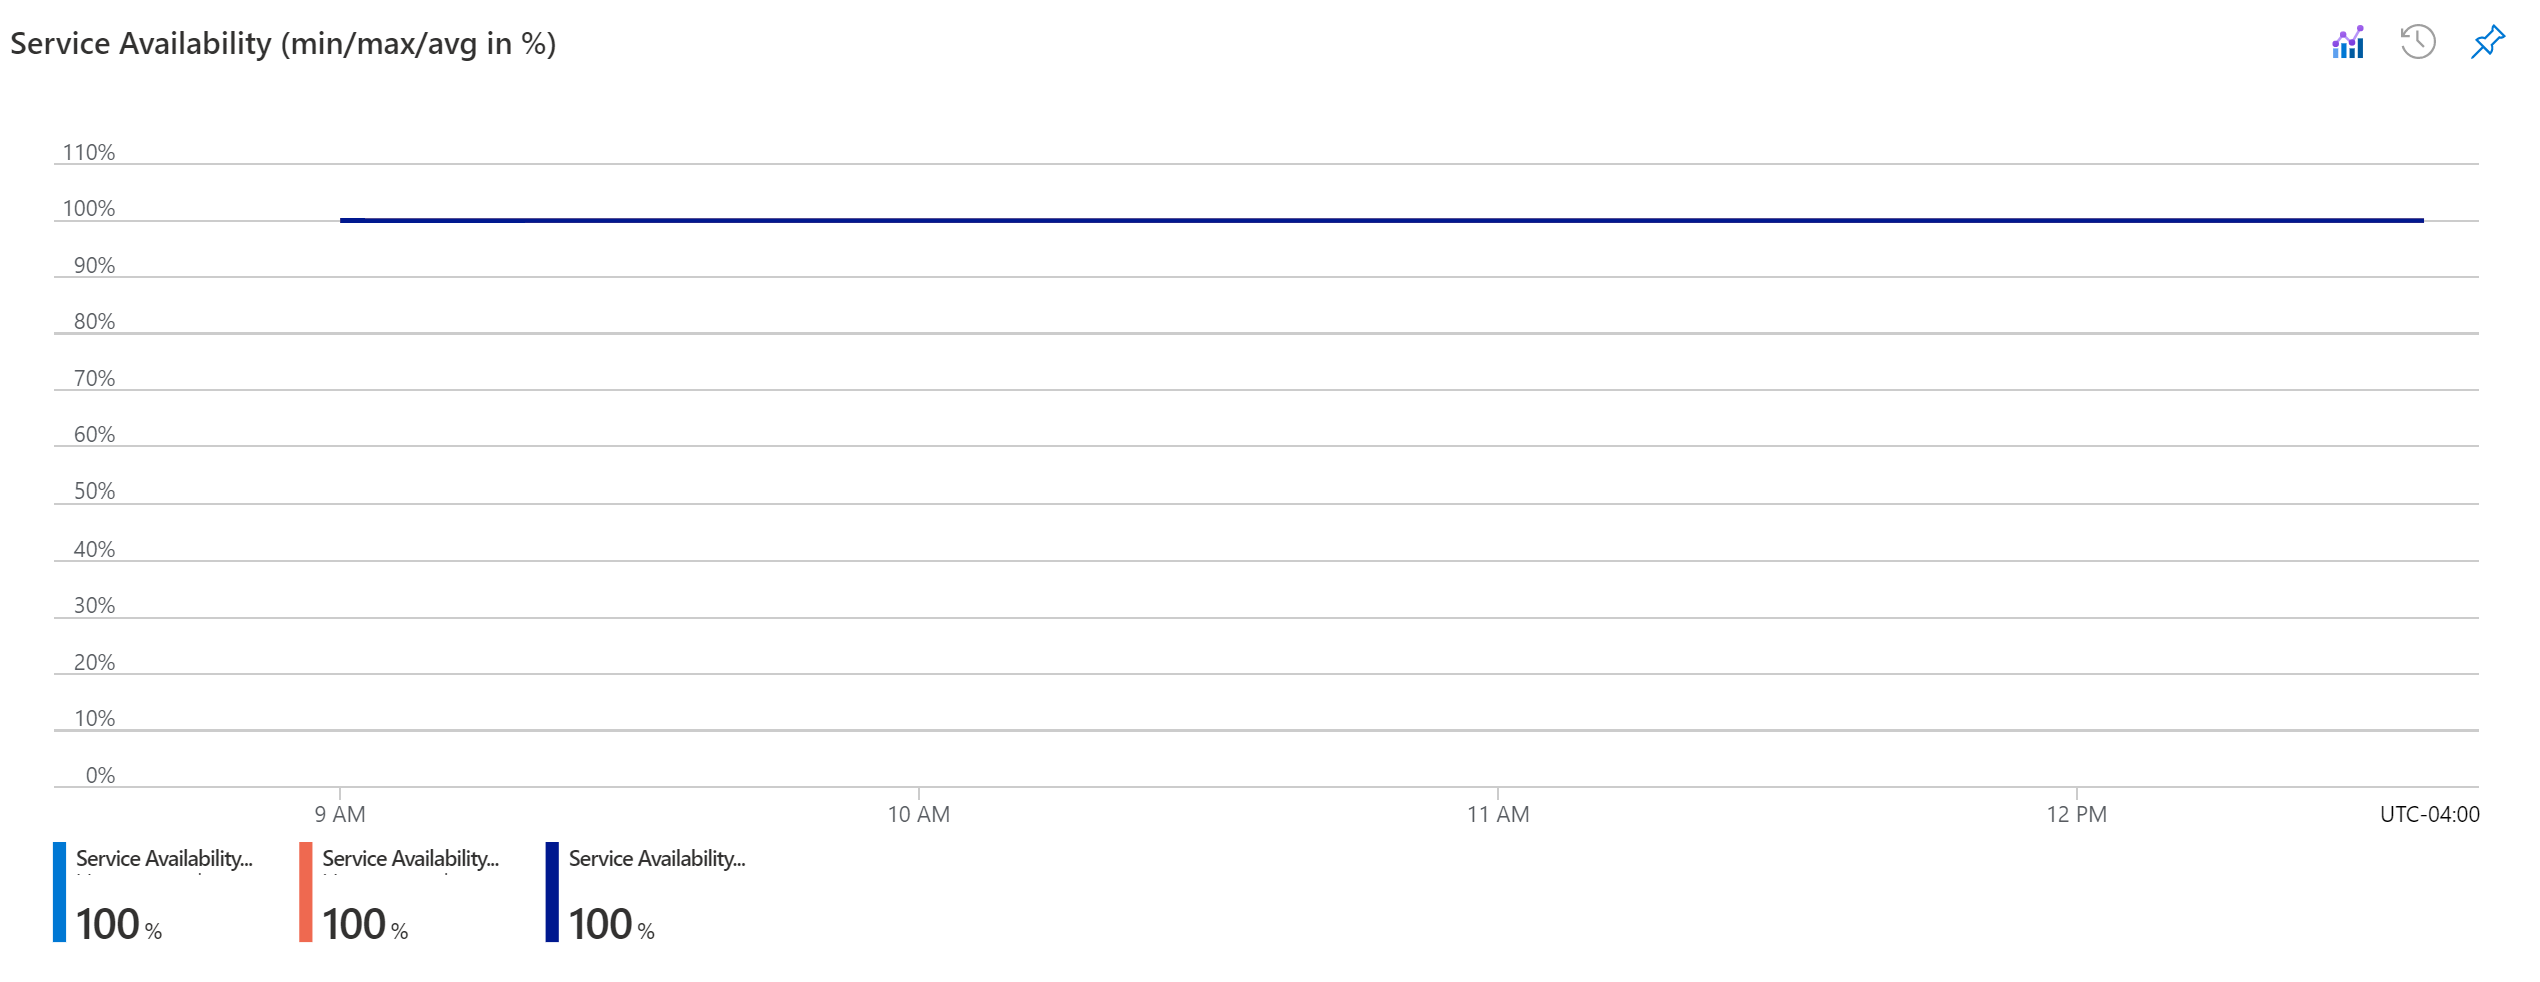
Task: Pin this chart to the dashboard
Action: (2488, 42)
